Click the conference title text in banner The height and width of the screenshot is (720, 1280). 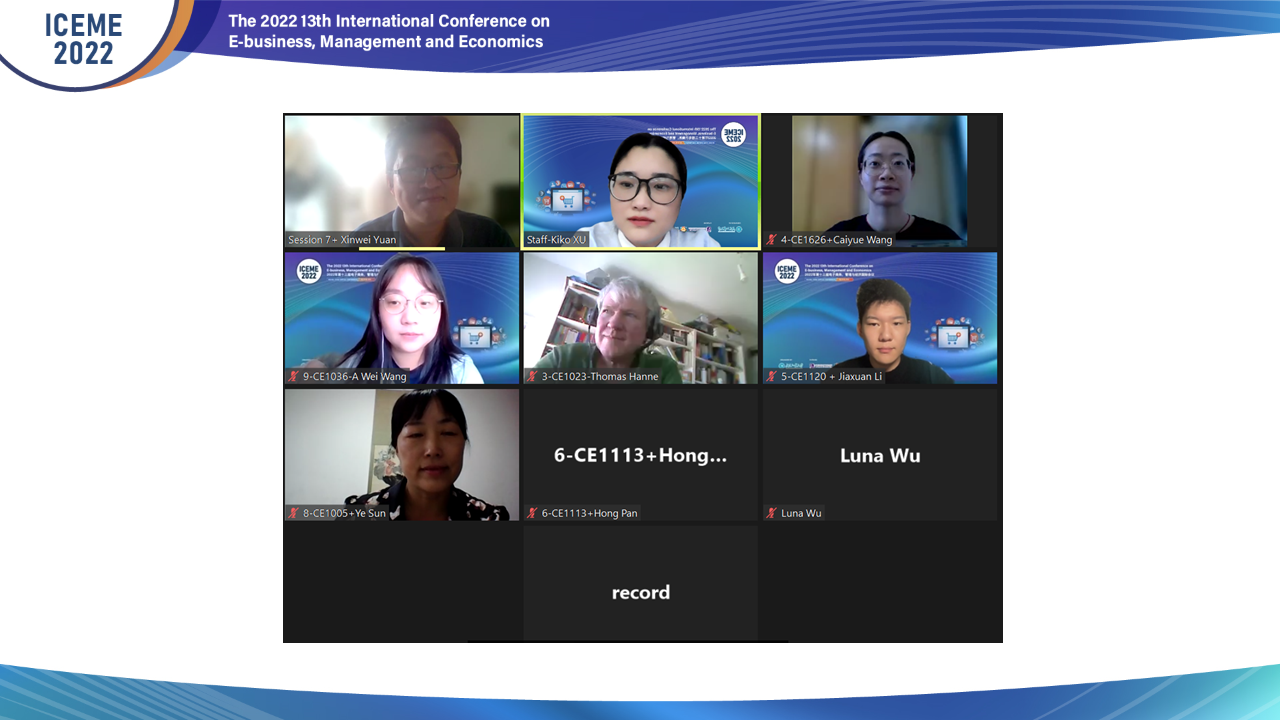coord(389,31)
